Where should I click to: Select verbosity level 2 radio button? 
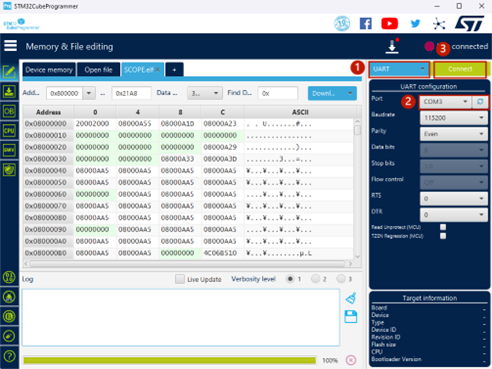tap(315, 279)
